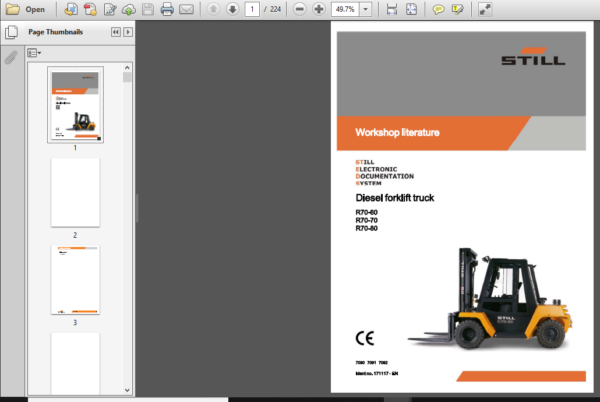Click the thumbnail scrollbar down arrow

[x=127, y=390]
